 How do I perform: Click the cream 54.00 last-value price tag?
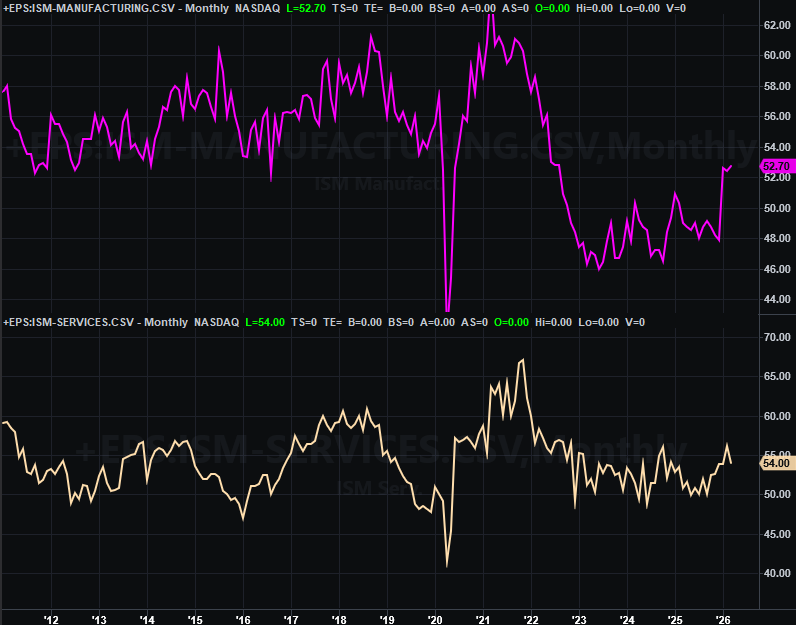pyautogui.click(x=776, y=463)
